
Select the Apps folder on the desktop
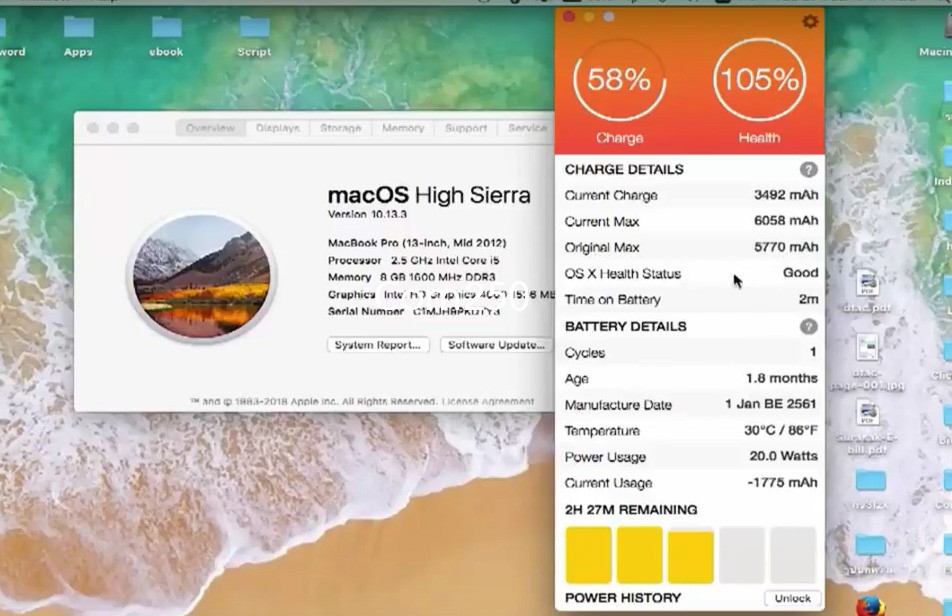(78, 27)
